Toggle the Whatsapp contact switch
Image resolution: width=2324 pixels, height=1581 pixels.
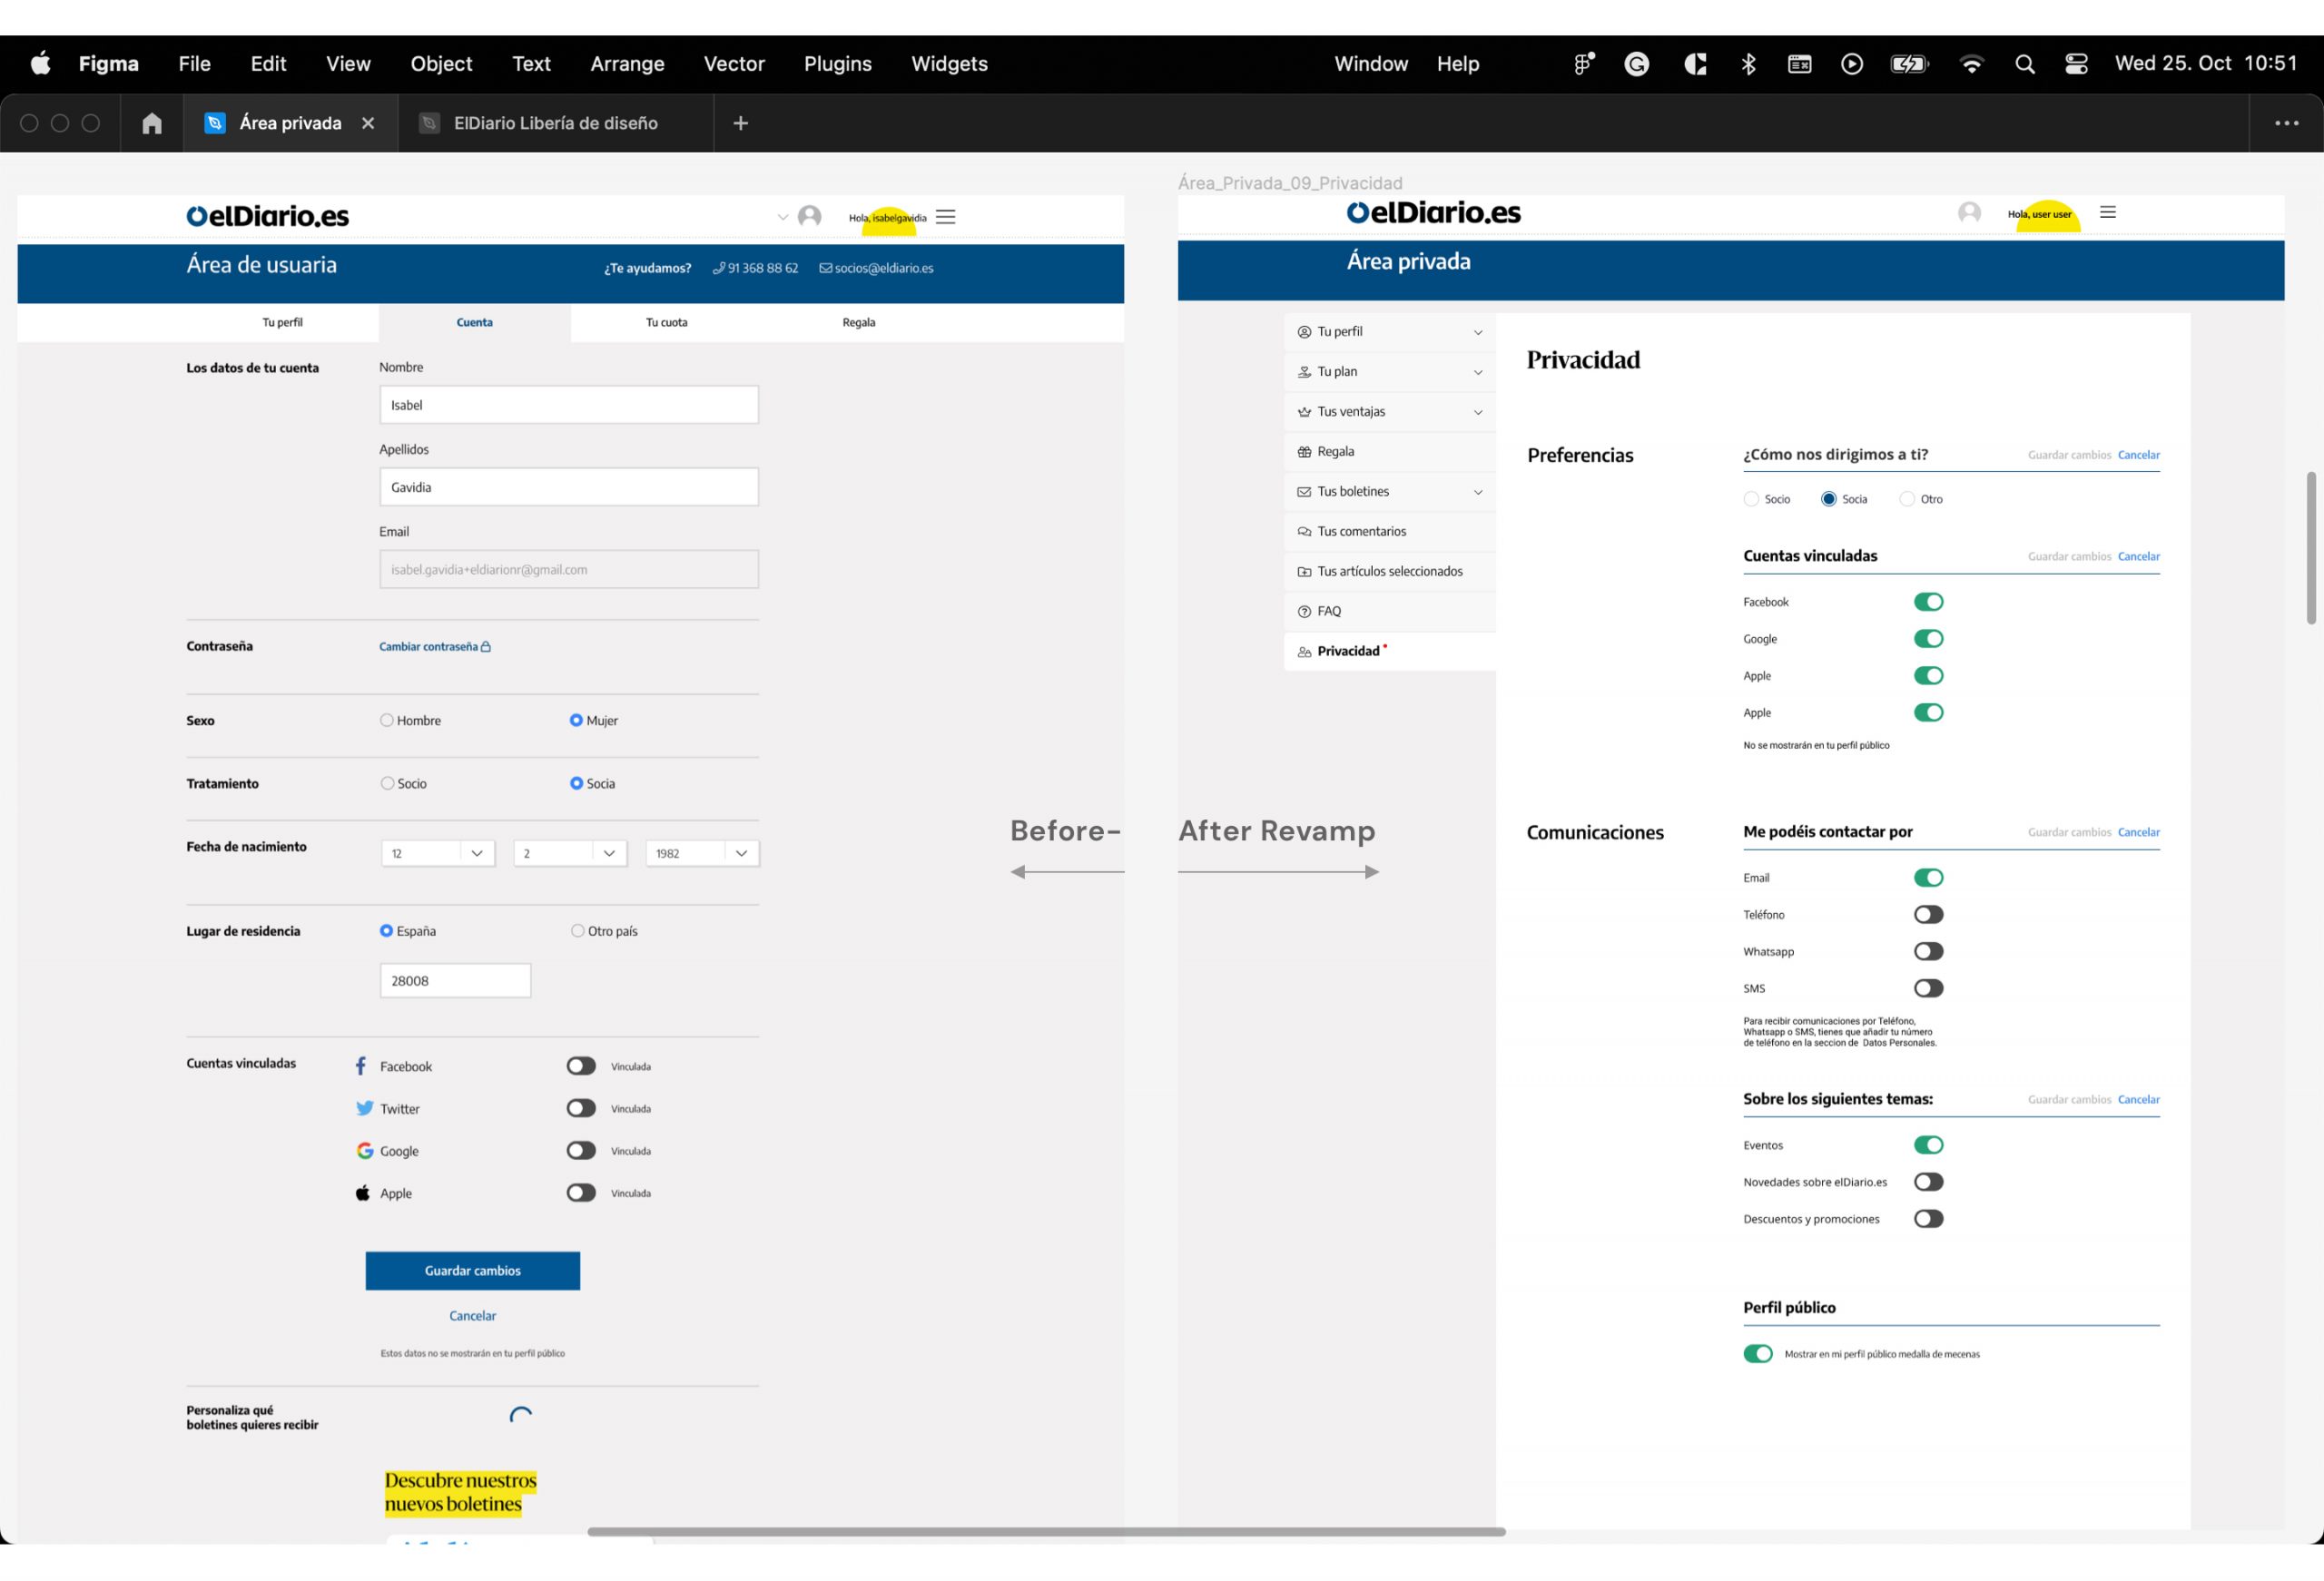click(x=1928, y=951)
